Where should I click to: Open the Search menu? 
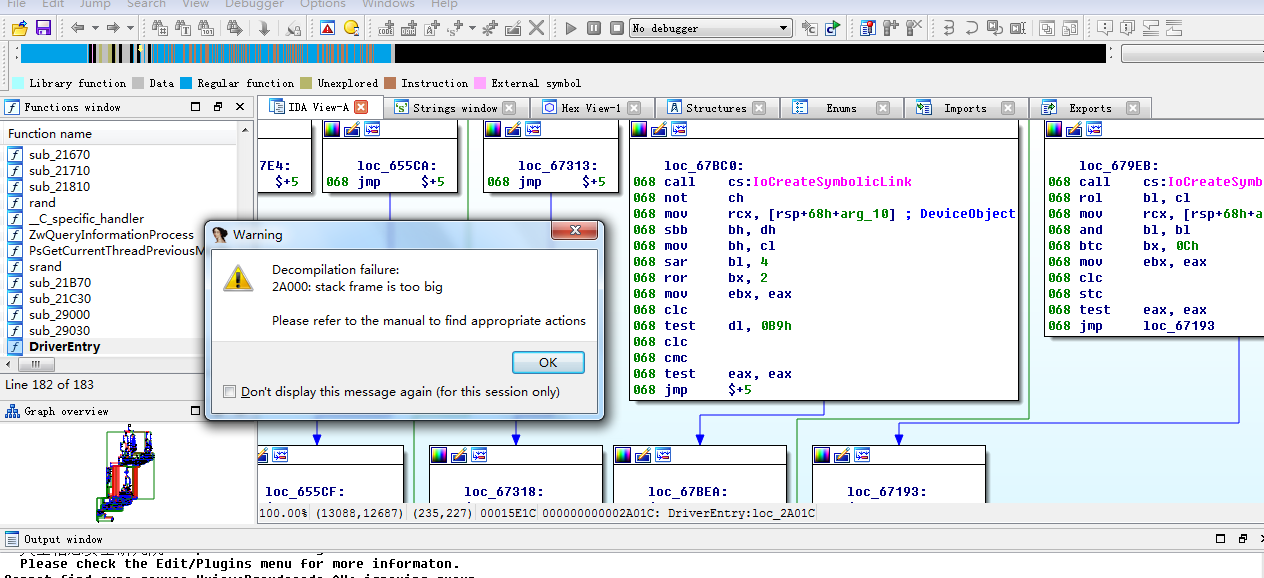pyautogui.click(x=146, y=4)
